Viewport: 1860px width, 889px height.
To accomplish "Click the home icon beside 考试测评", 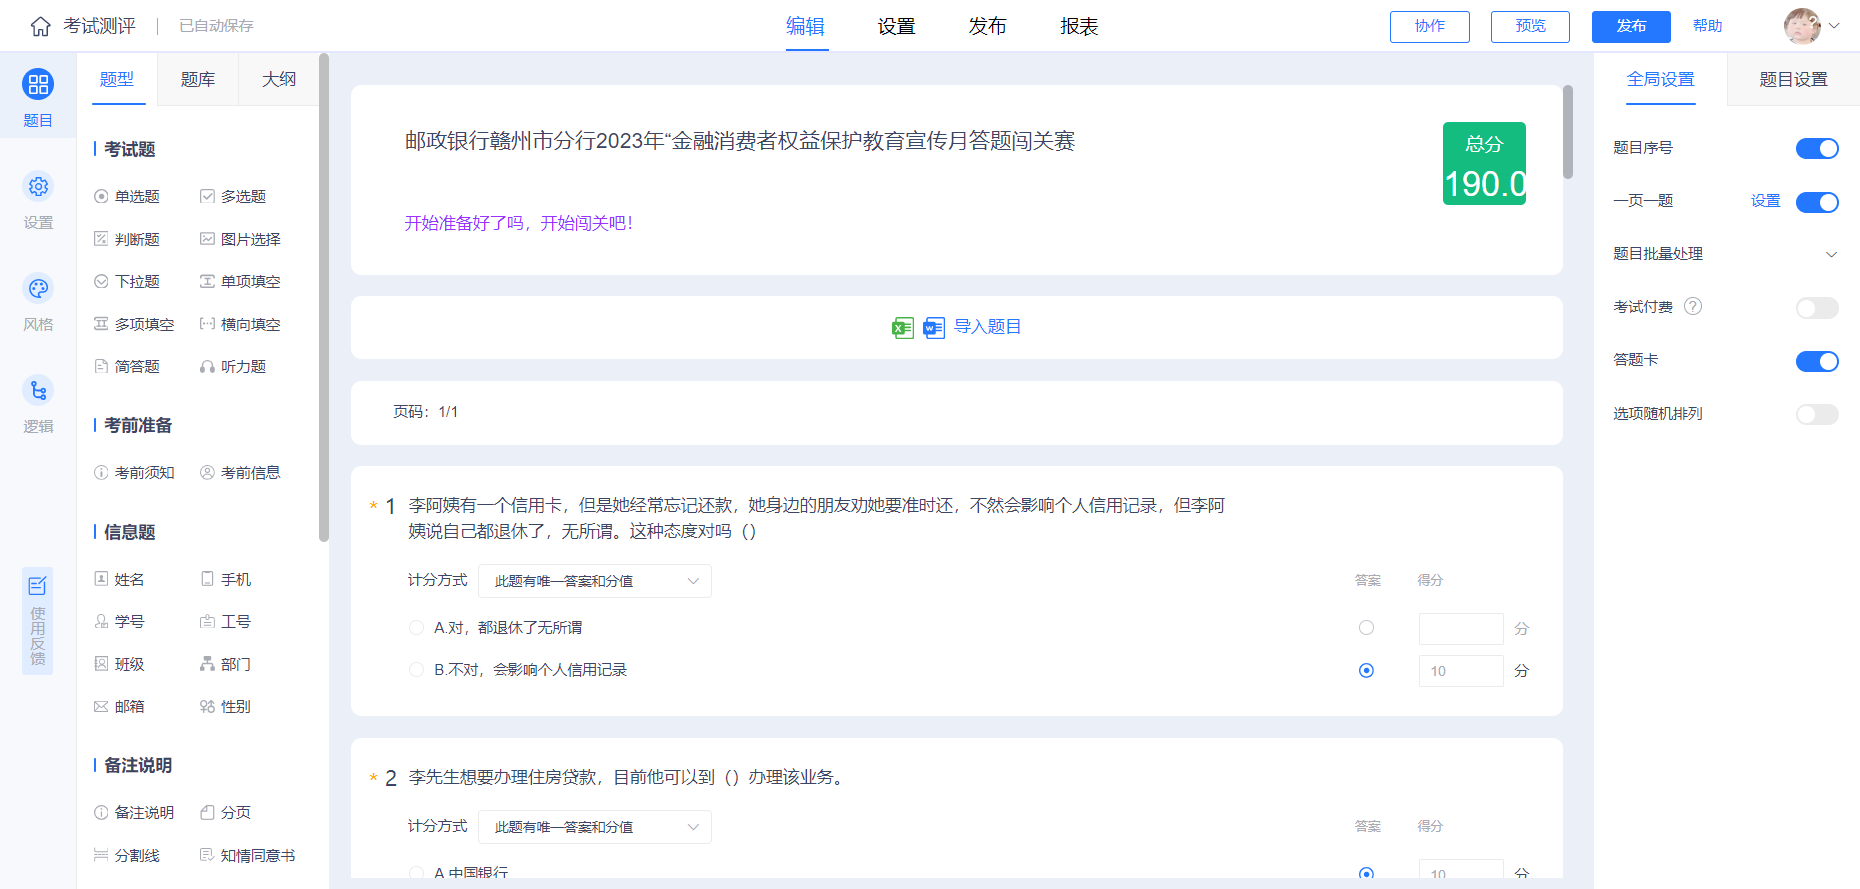I will 40,26.
